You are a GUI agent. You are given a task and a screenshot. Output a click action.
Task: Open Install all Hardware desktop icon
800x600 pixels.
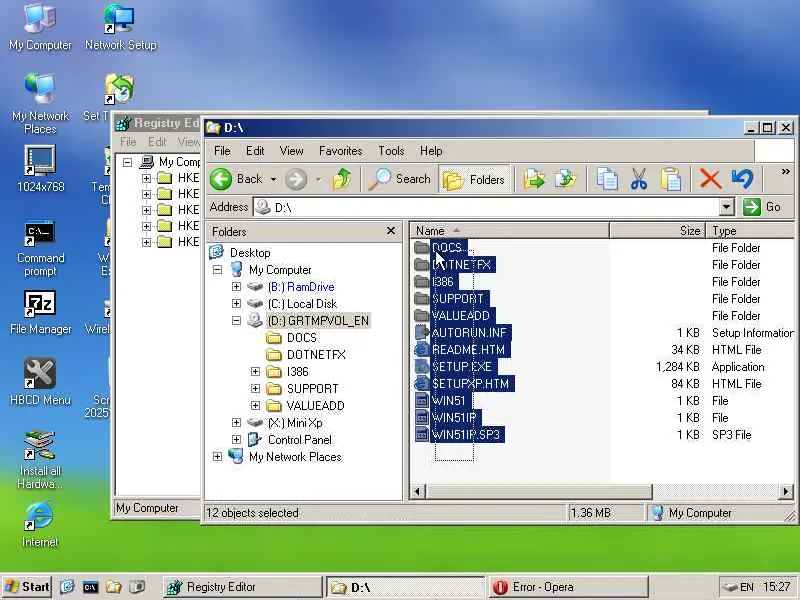point(40,460)
